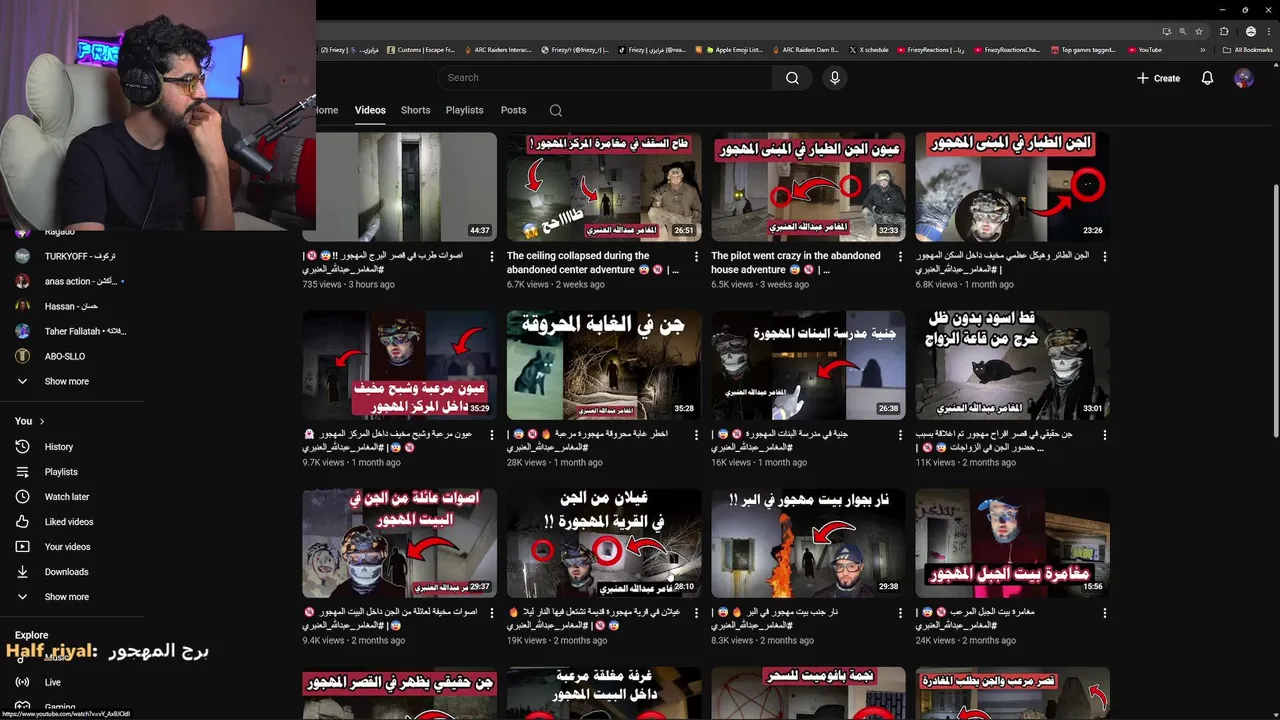Click the Create button
1280x720 pixels.
(x=1158, y=78)
